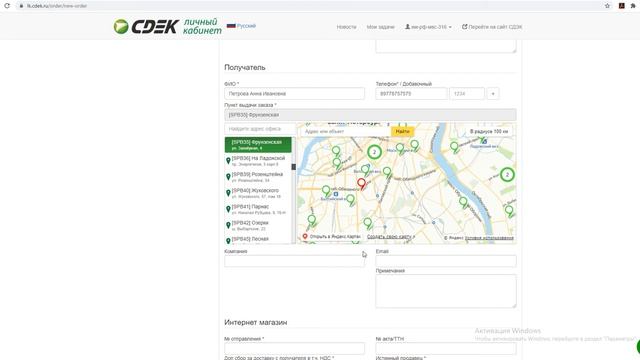The width and height of the screenshot is (640, 360).
Task: Click the phone number field 89778757575
Action: pyautogui.click(x=411, y=93)
